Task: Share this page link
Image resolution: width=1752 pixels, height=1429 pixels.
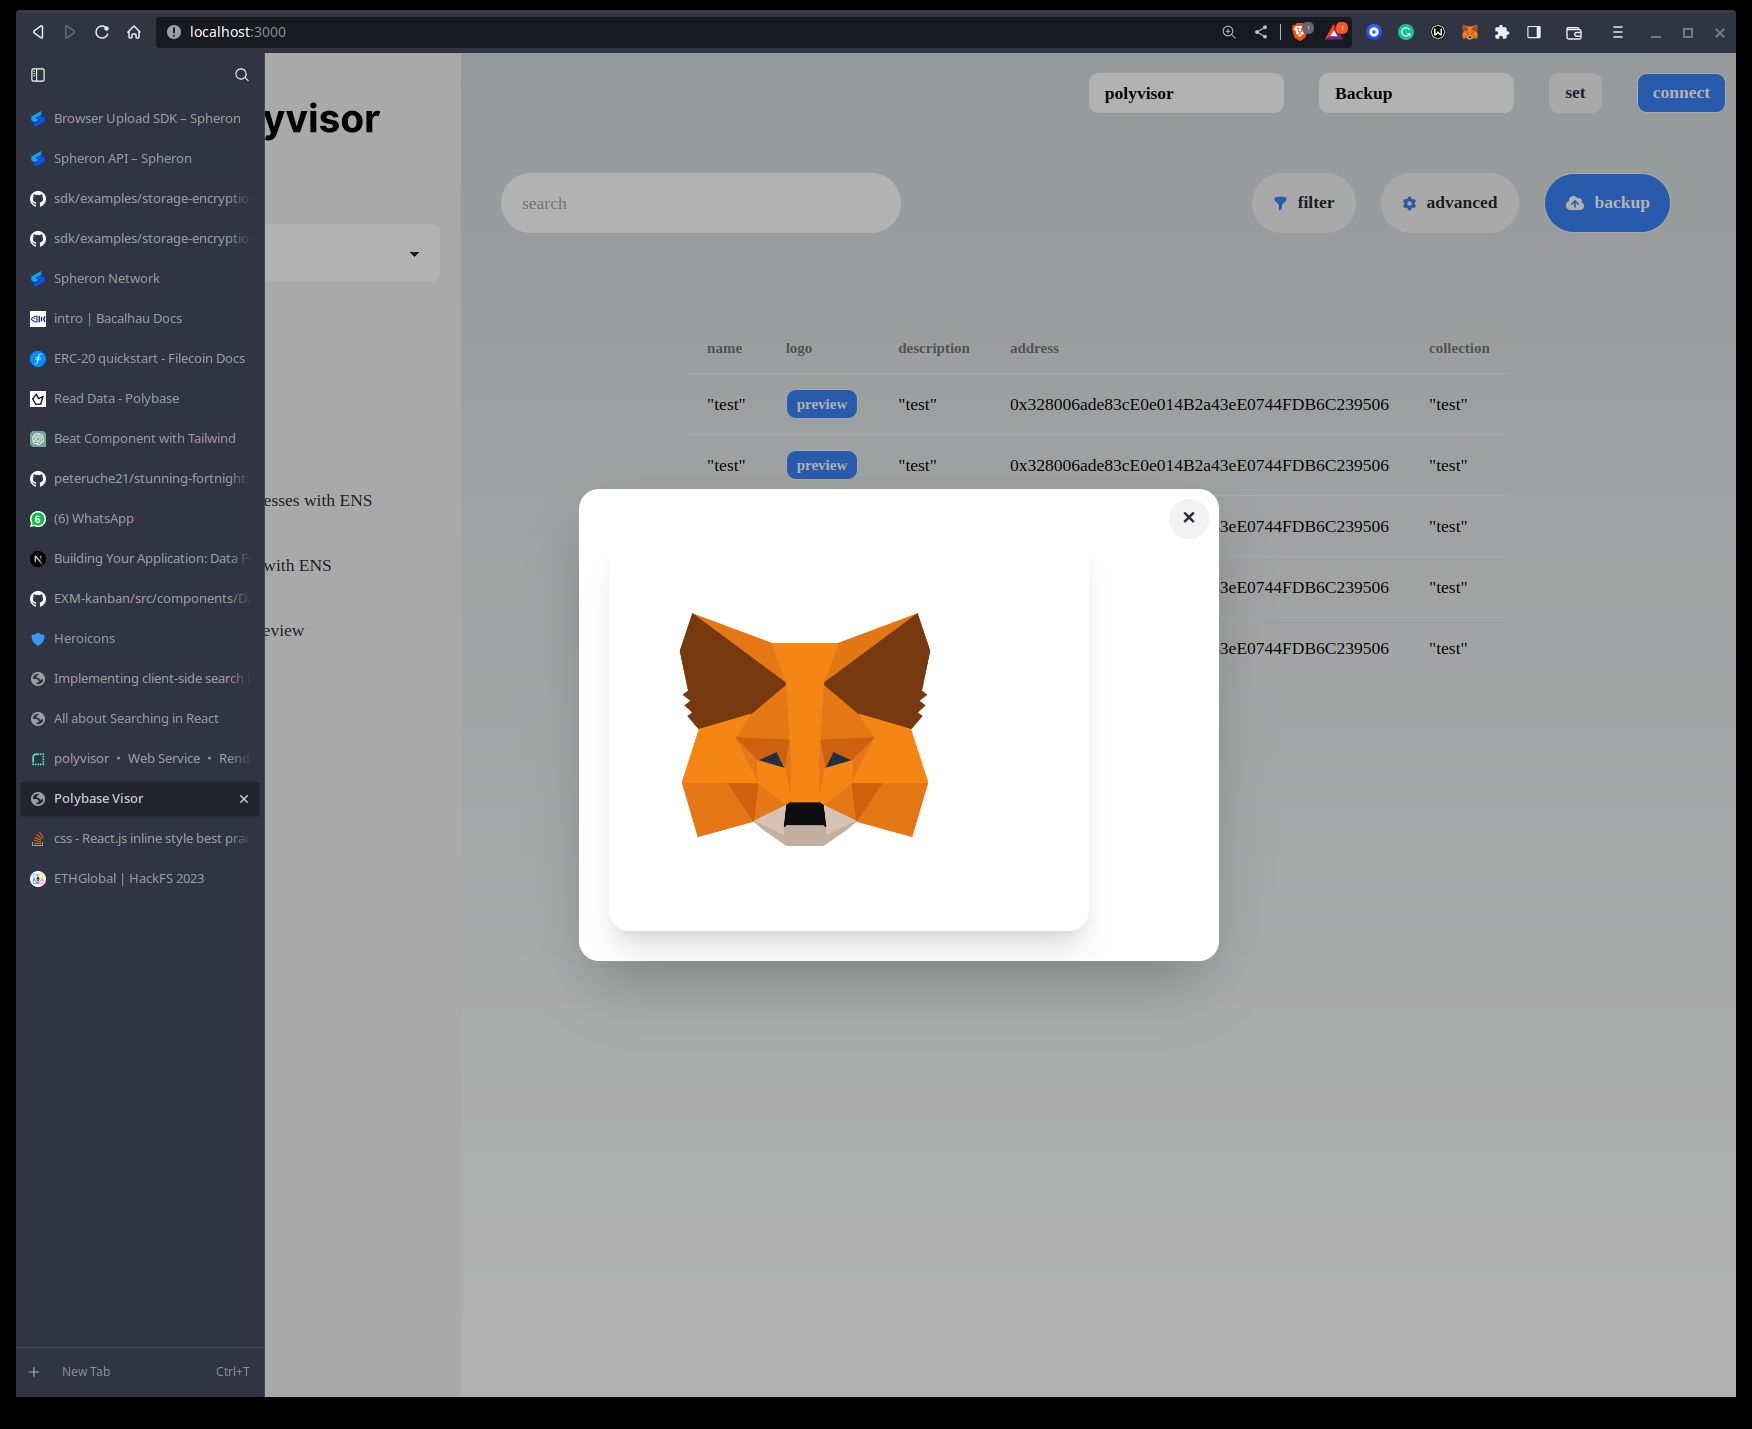Action: point(1261,32)
